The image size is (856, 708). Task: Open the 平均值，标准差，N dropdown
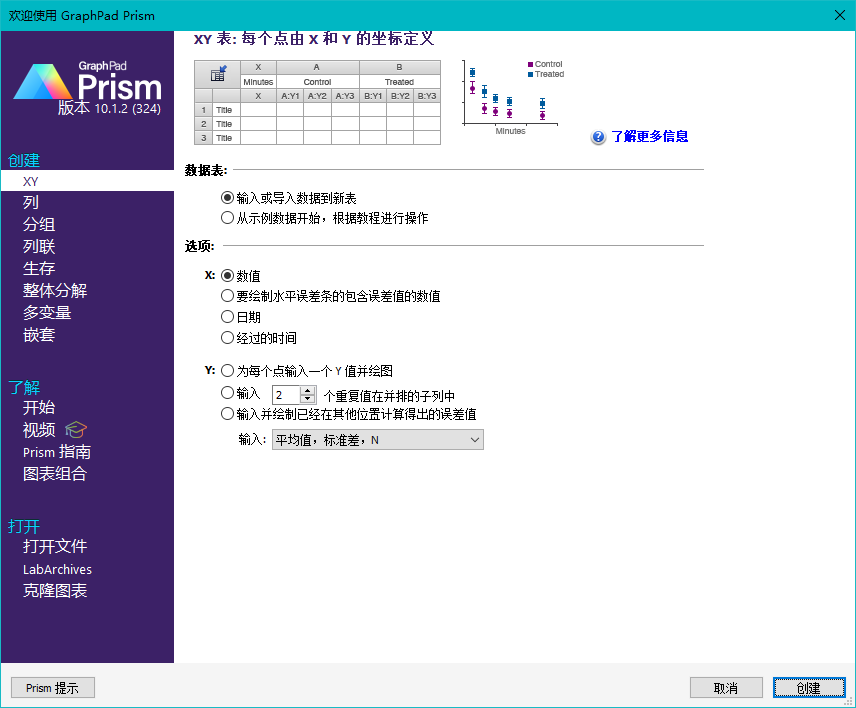click(x=378, y=439)
